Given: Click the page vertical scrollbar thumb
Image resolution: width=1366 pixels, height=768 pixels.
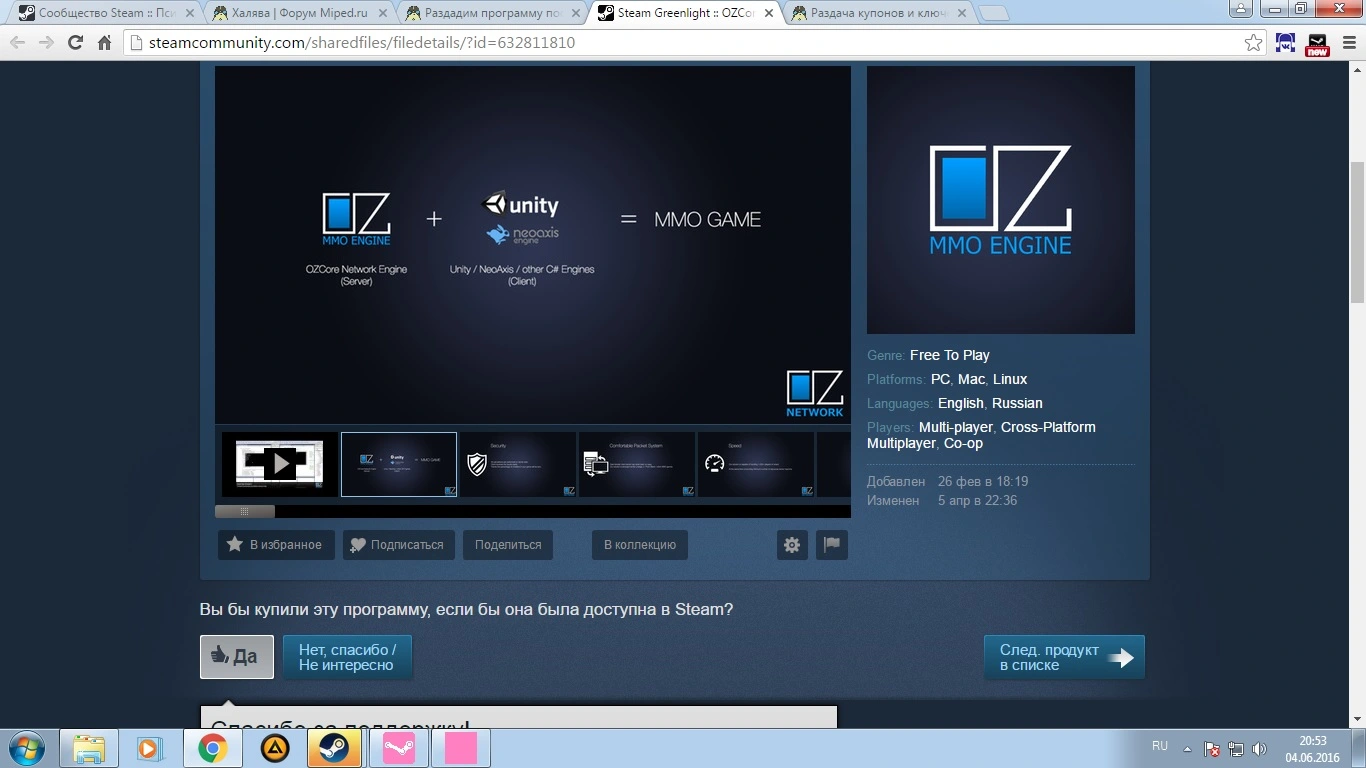Looking at the screenshot, I should [1357, 230].
